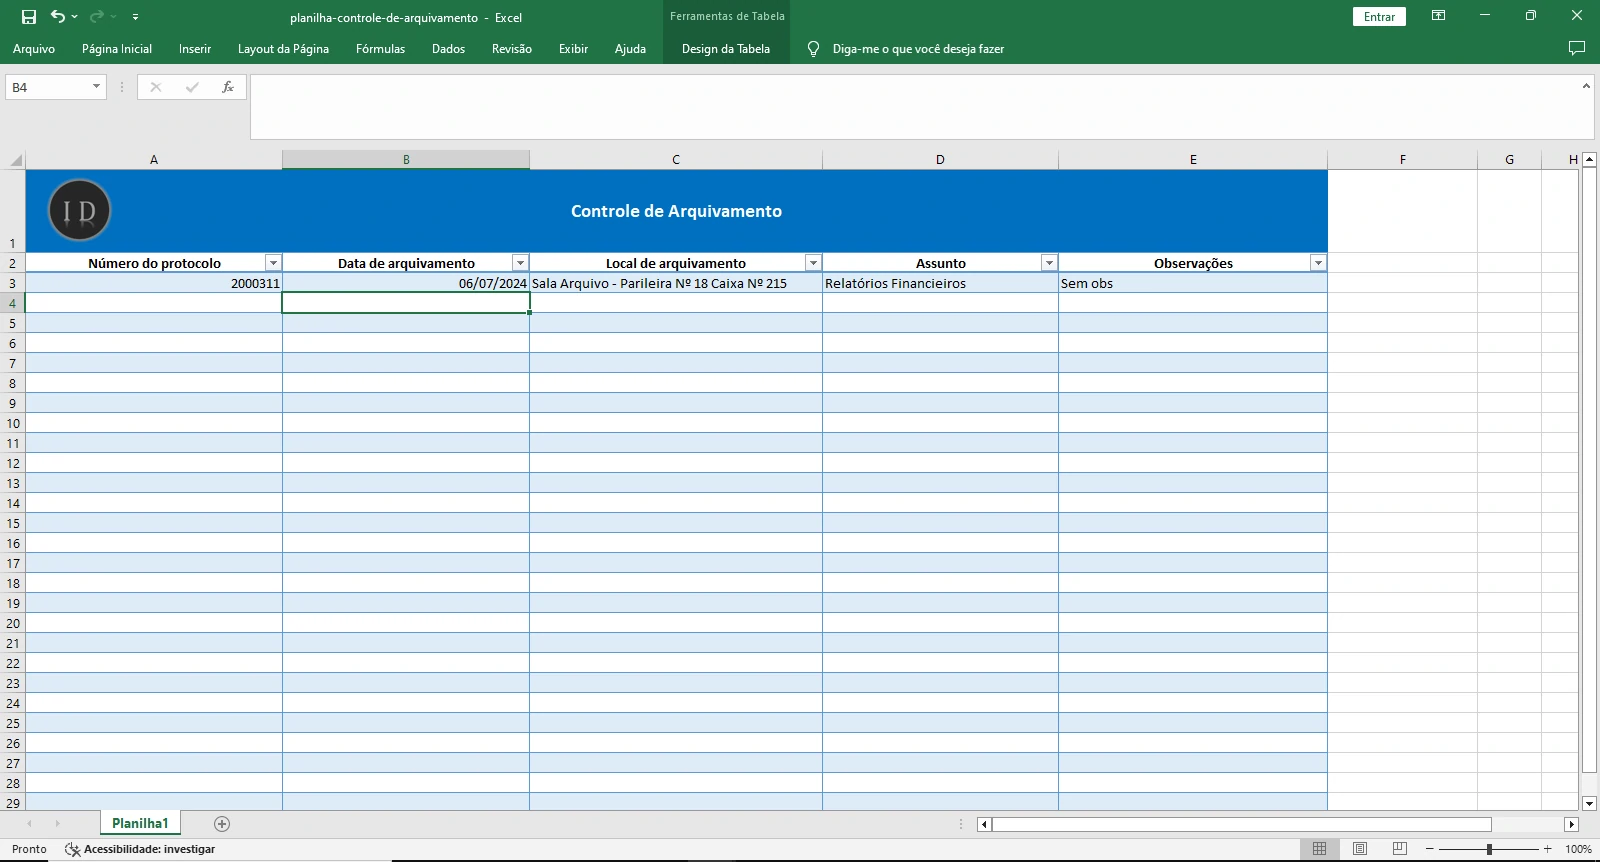Click the Redo icon
Image resolution: width=1600 pixels, height=862 pixels.
click(x=96, y=17)
